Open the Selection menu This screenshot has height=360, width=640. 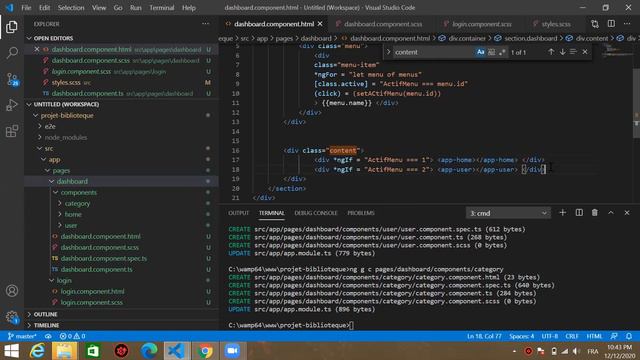point(71,8)
